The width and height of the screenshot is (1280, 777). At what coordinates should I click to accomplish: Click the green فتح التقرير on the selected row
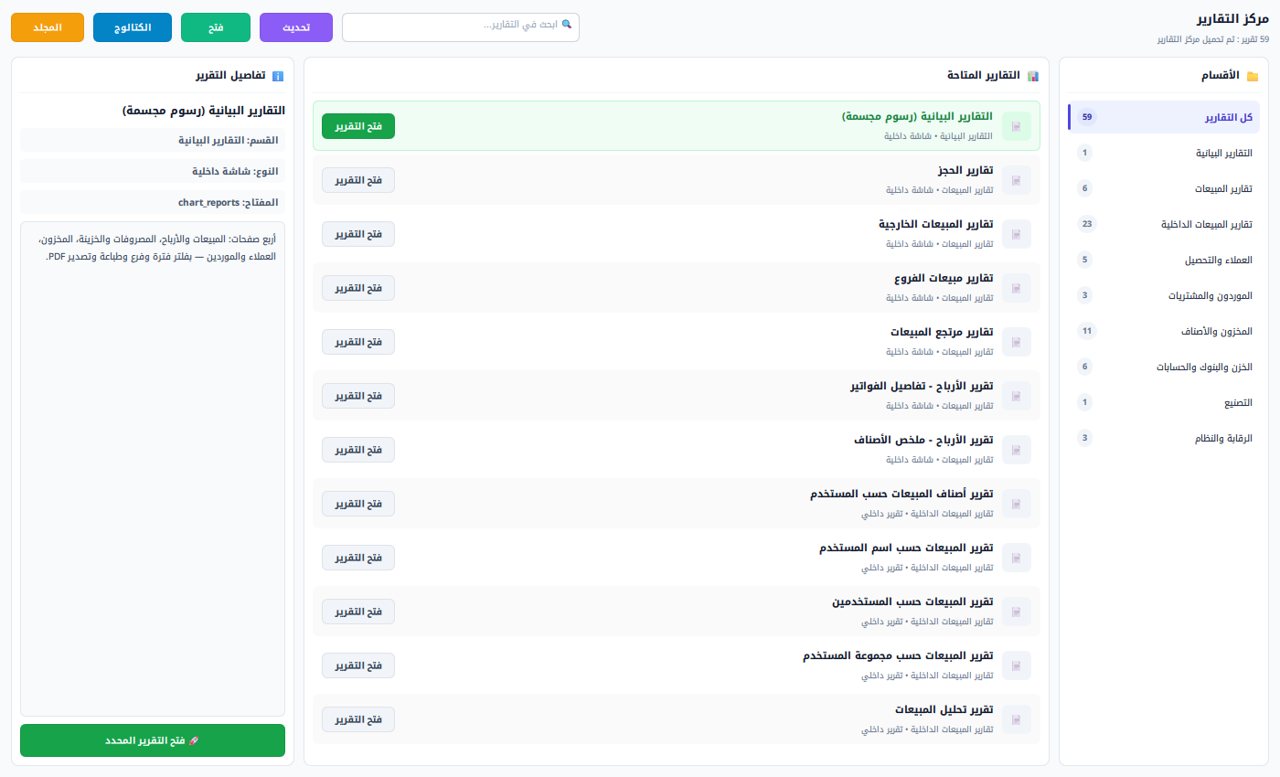point(358,126)
